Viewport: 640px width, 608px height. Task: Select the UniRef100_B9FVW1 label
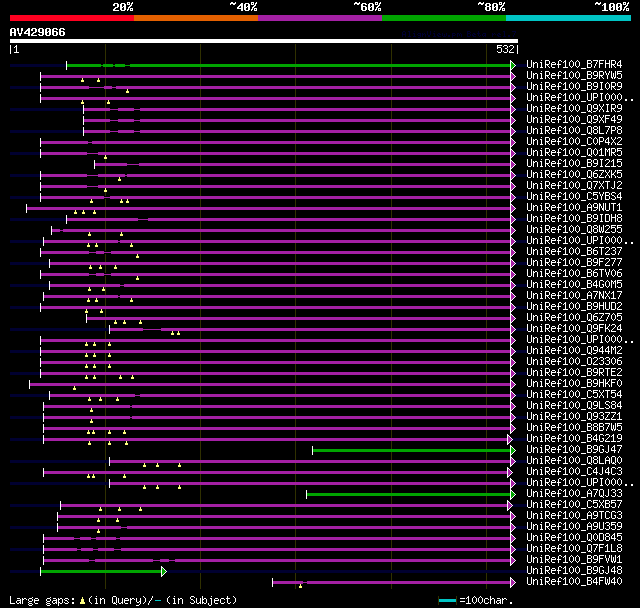tap(574, 560)
